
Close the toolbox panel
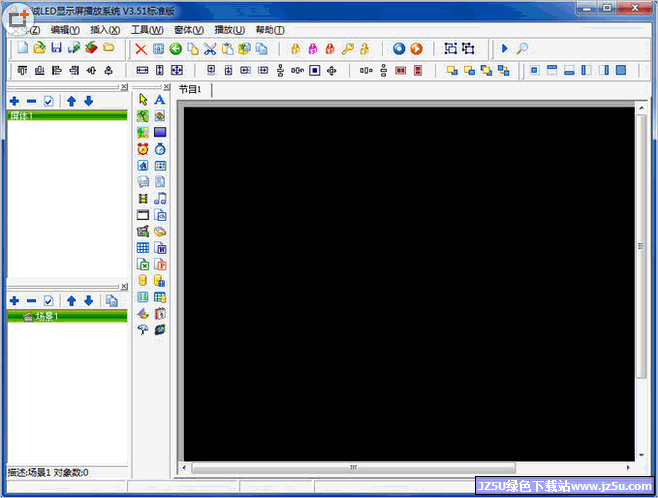click(x=167, y=87)
